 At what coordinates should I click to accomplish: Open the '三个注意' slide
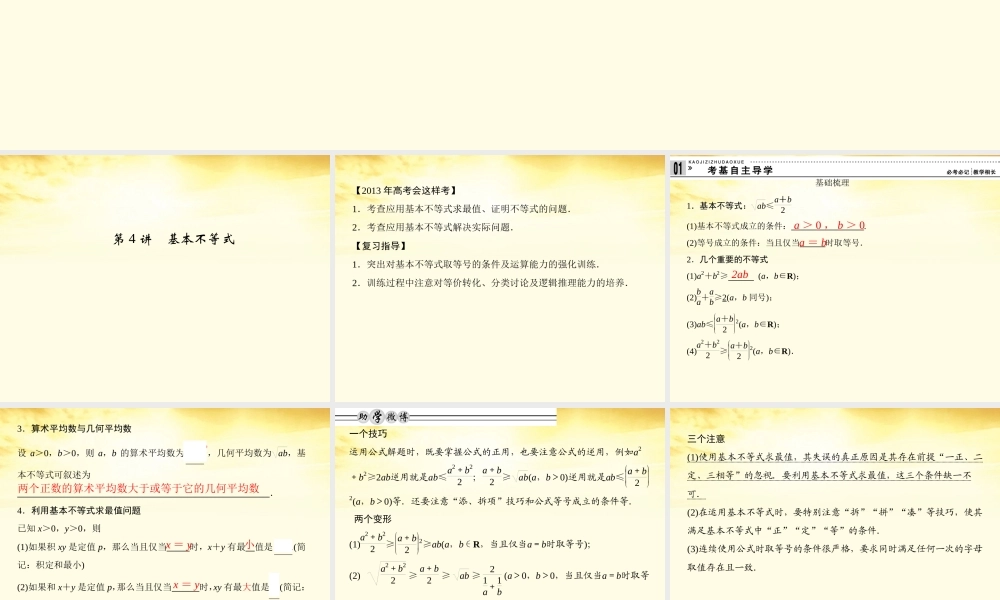pos(835,504)
